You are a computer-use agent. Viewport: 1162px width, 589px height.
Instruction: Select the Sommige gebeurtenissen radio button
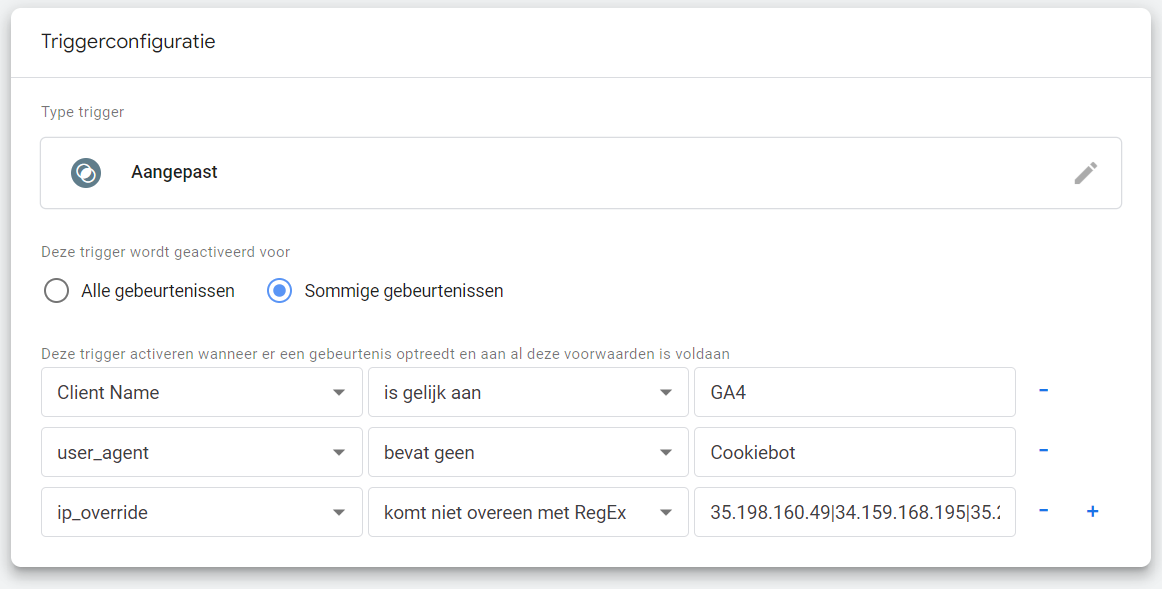(x=280, y=291)
